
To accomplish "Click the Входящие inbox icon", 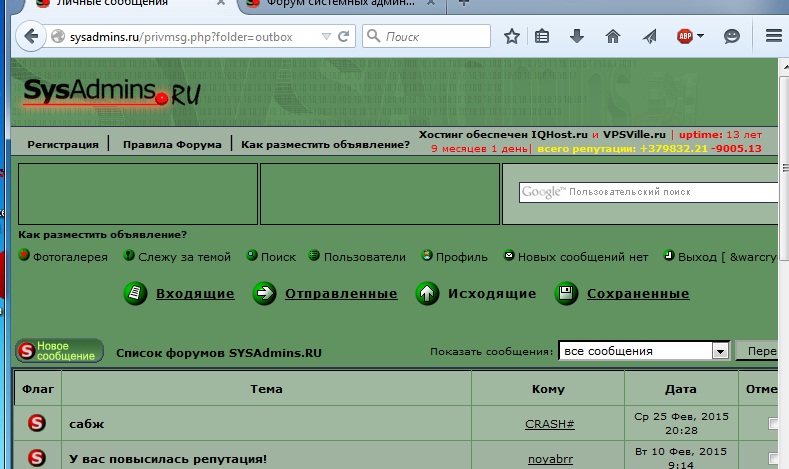I will (x=135, y=293).
